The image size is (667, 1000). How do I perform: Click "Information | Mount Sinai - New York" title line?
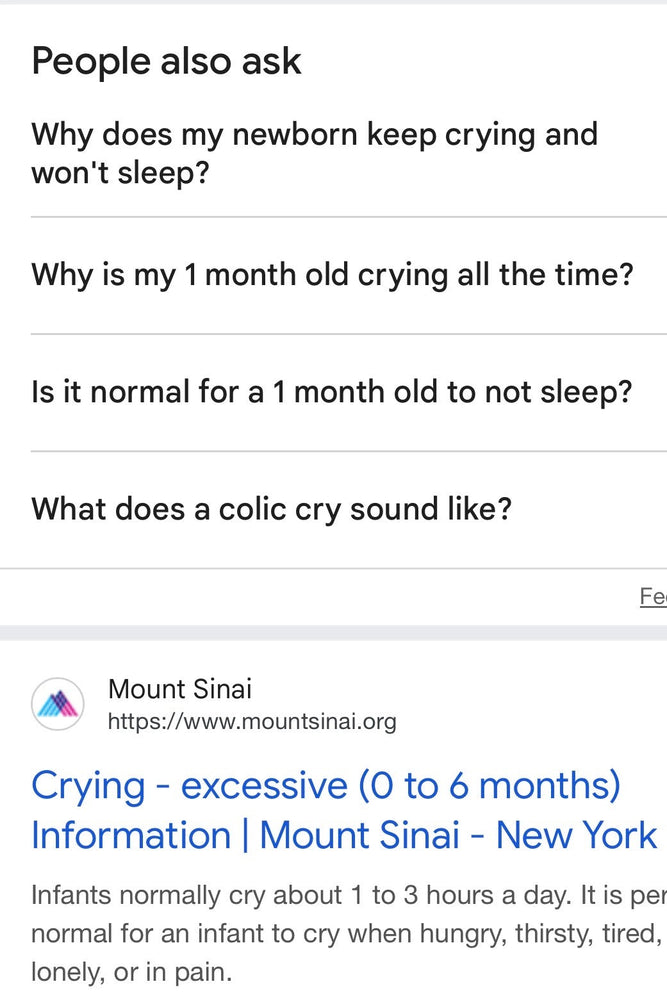coord(344,836)
